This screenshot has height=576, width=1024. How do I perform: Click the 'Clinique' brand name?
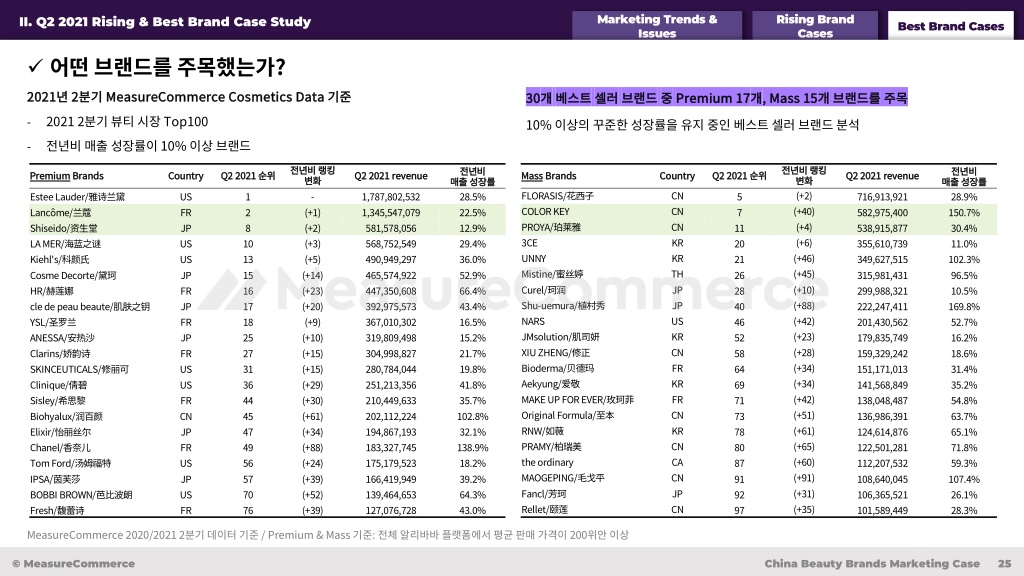coord(58,385)
